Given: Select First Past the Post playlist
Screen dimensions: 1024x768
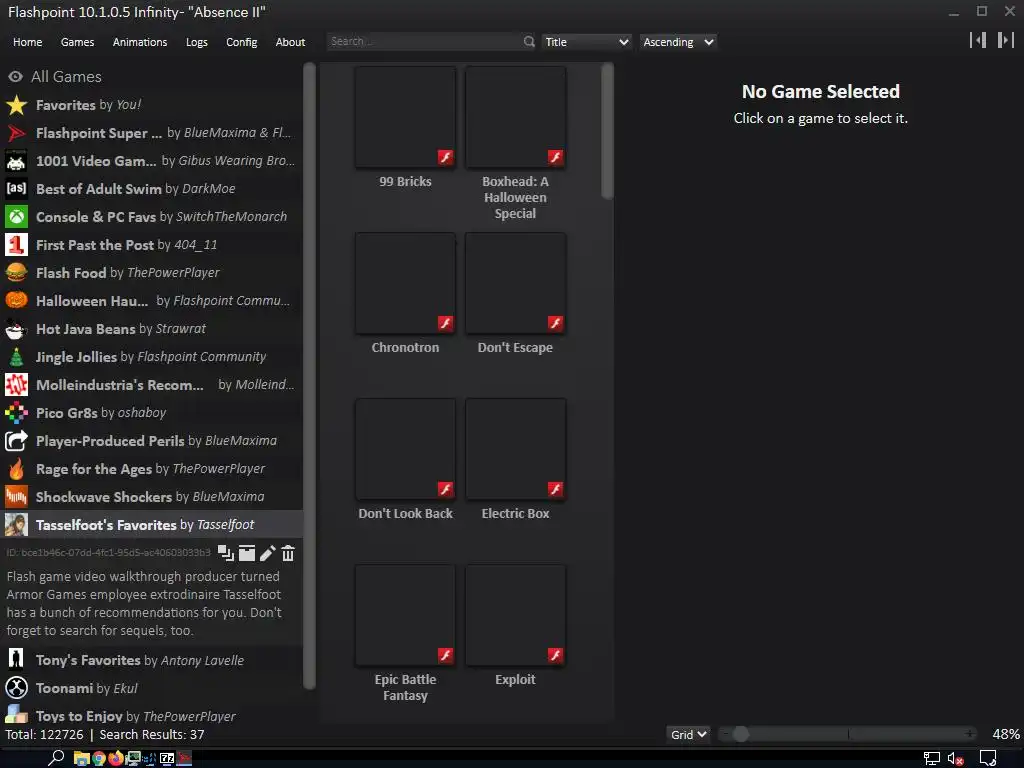Looking at the screenshot, I should click(x=152, y=245).
